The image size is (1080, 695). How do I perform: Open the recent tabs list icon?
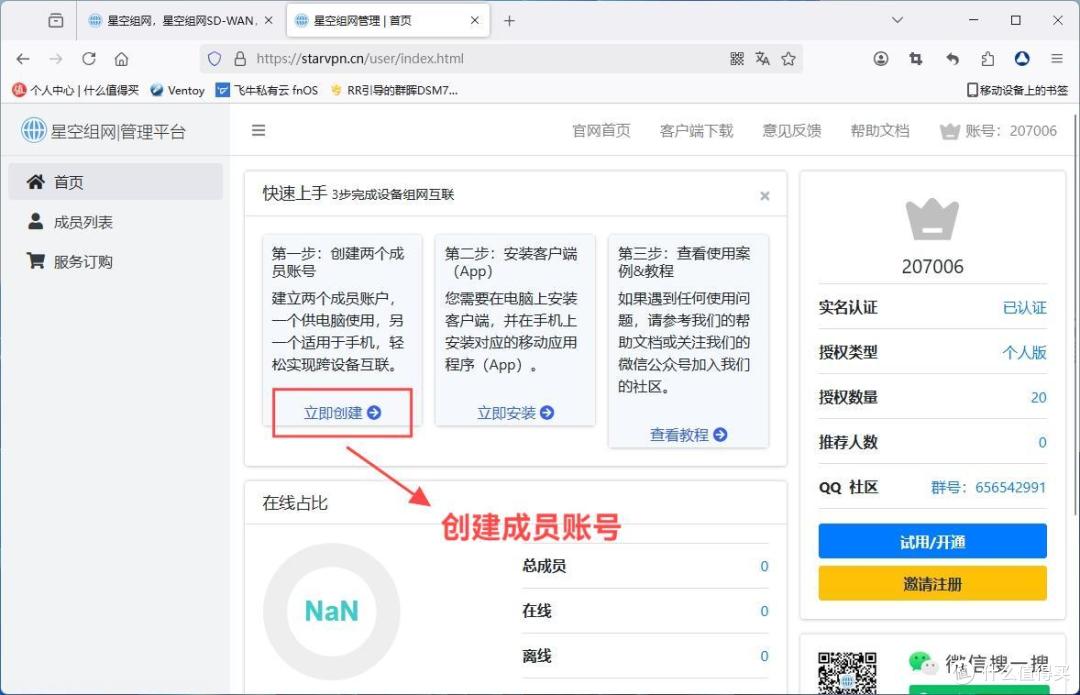click(x=56, y=21)
